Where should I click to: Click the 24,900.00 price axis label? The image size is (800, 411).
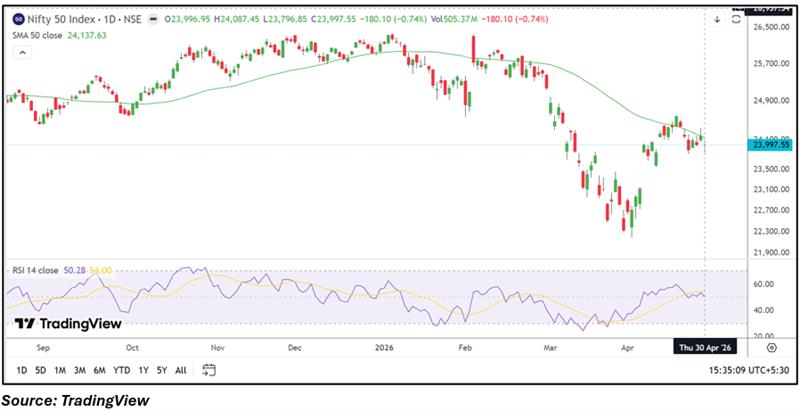[771, 101]
